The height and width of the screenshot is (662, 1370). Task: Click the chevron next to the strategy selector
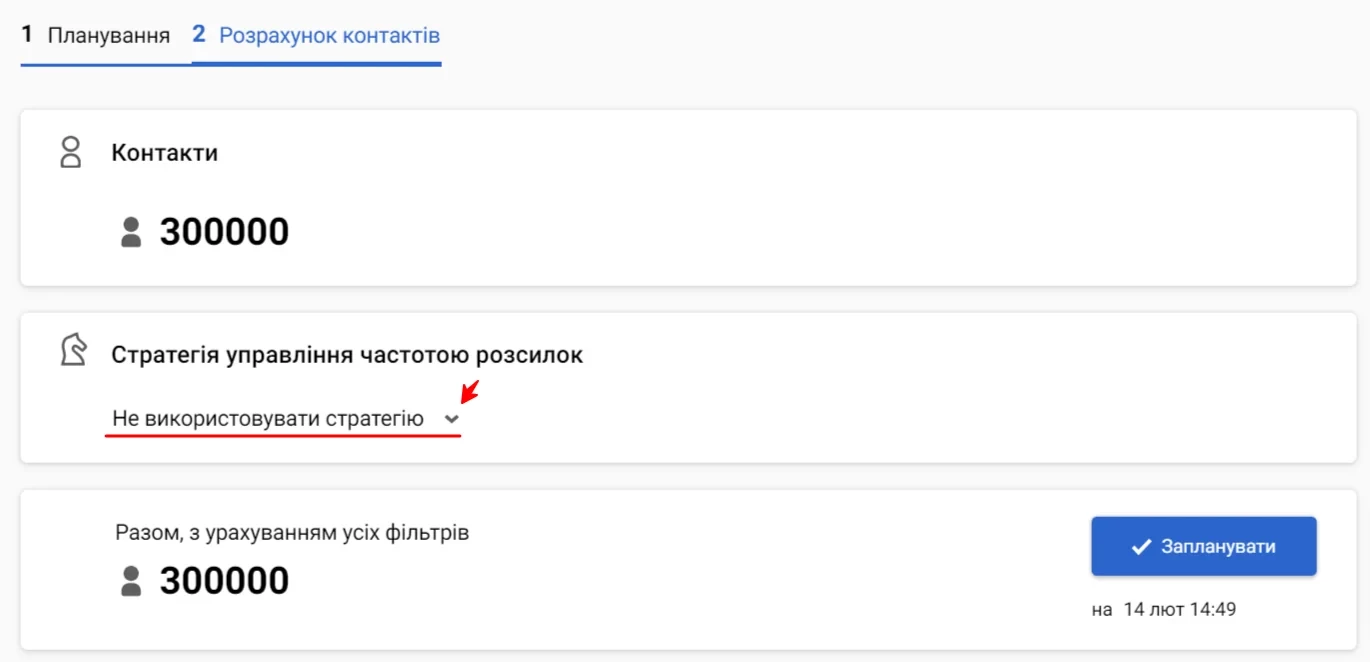(x=452, y=419)
